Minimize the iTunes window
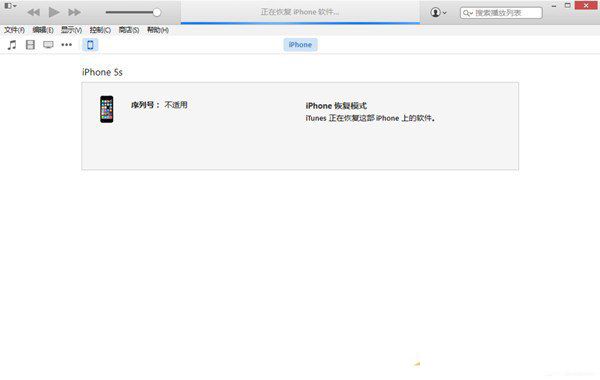Screen dimensions: 600x380 554,6
